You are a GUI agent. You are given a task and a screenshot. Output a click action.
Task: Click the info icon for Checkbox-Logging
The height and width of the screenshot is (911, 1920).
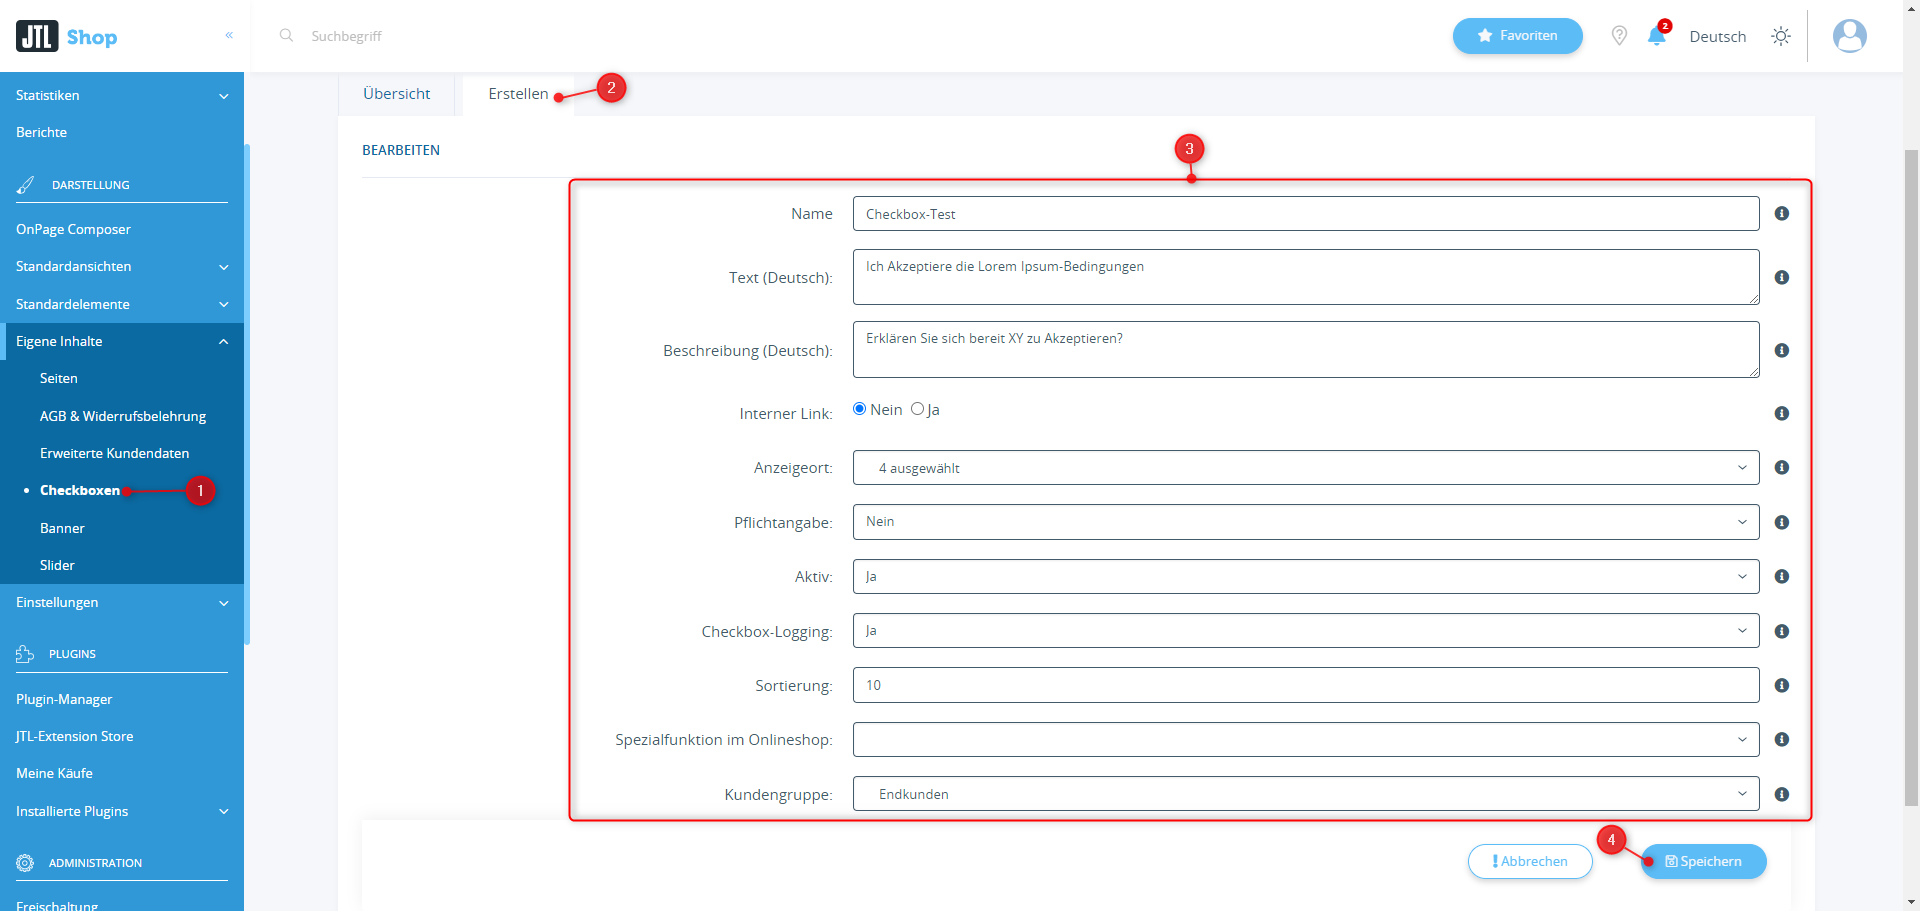click(1782, 632)
